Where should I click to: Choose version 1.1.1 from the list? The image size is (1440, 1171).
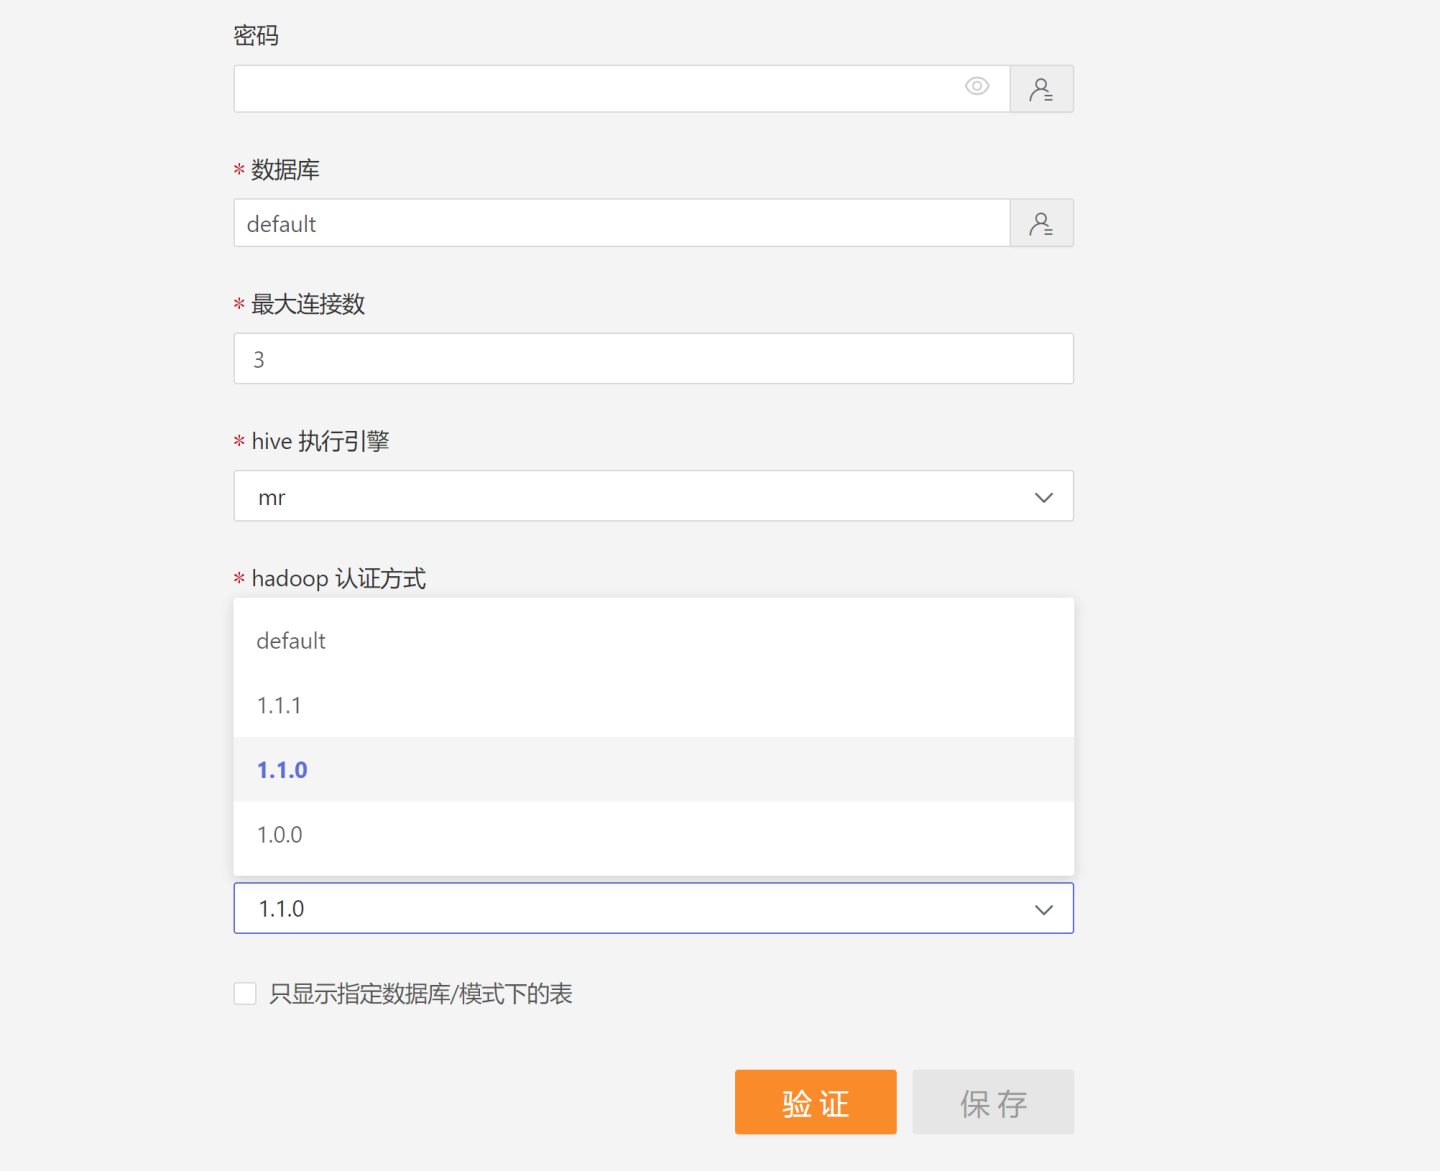(x=279, y=706)
